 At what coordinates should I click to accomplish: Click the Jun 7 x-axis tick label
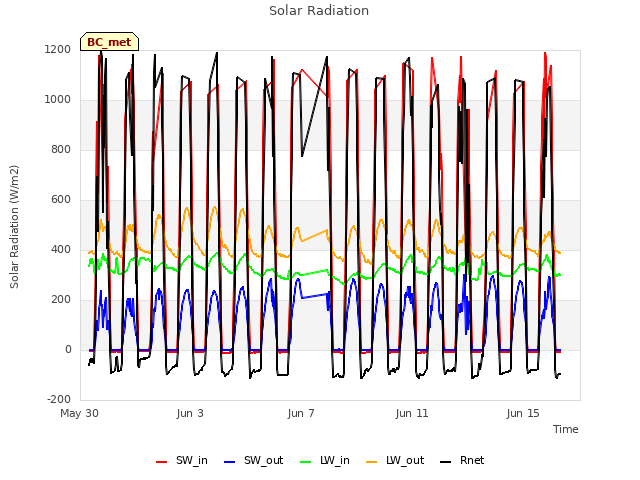pos(301,413)
